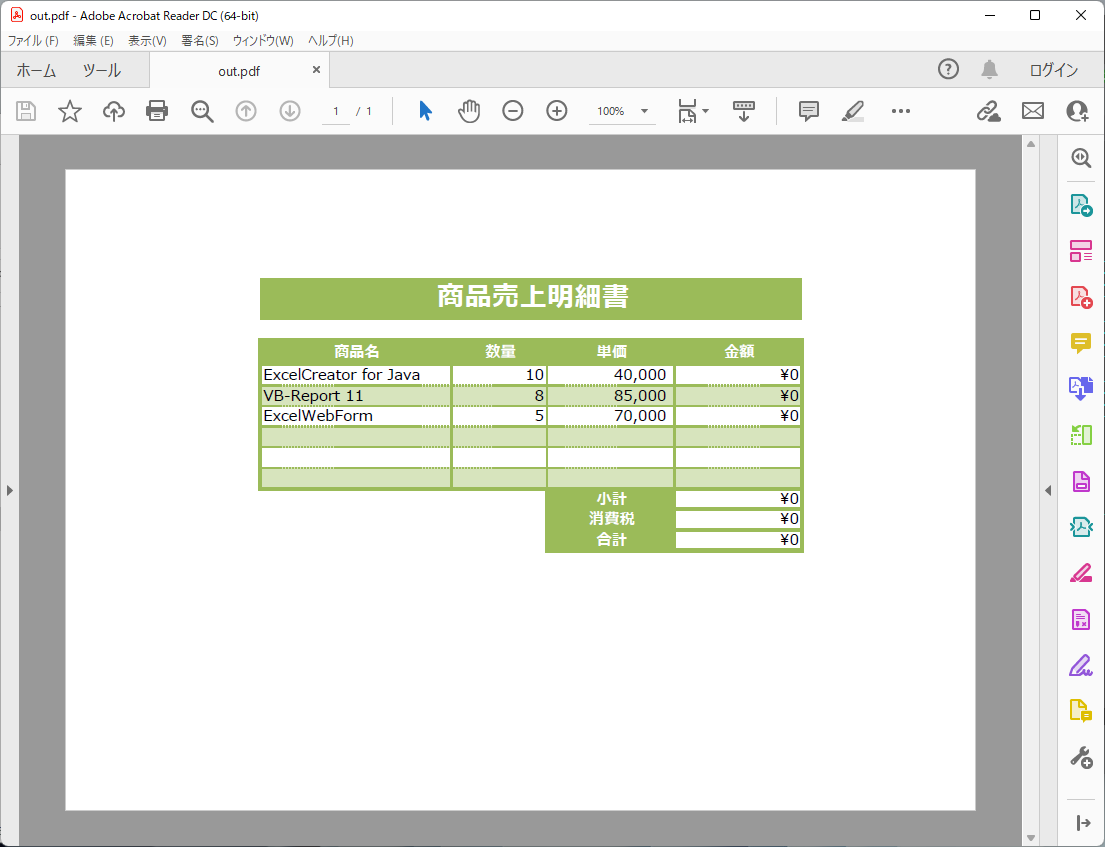
Task: Select the out.pdf document tab
Action: [239, 71]
